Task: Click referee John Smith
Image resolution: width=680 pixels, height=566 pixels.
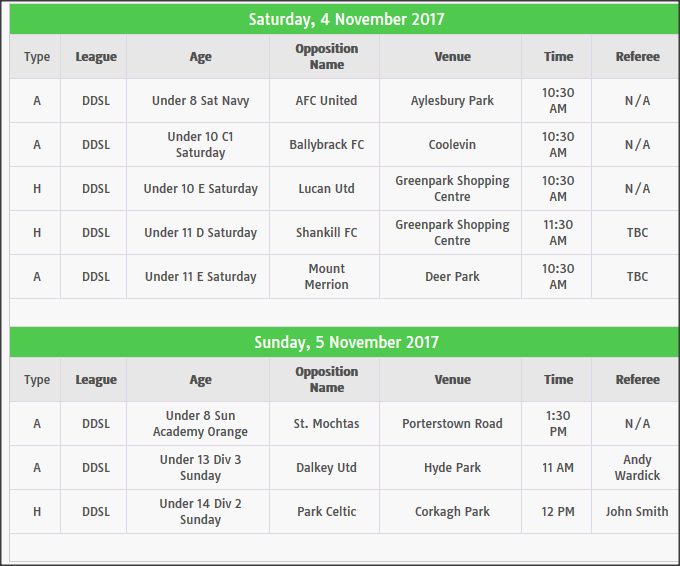Action: tap(637, 512)
